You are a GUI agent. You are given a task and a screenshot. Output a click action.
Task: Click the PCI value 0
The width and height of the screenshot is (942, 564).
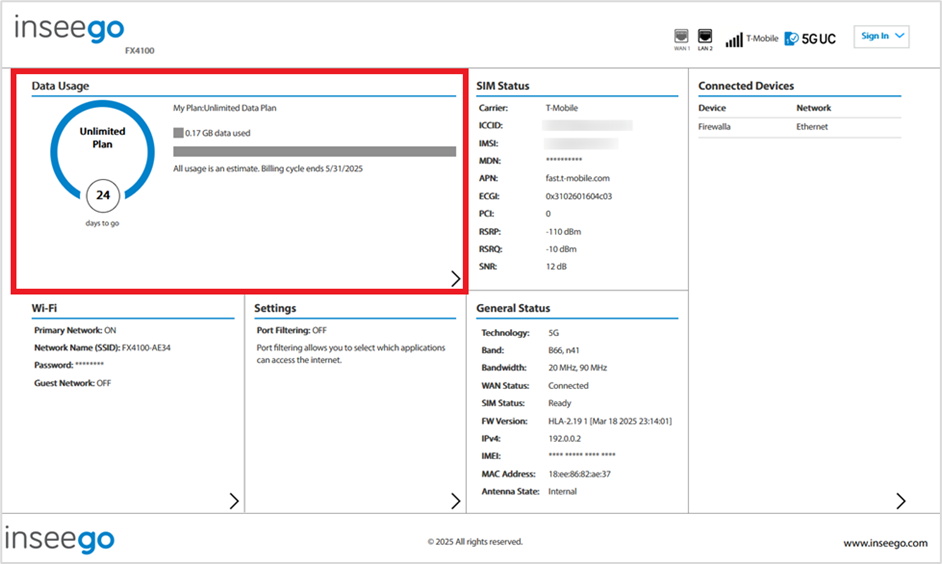548,214
